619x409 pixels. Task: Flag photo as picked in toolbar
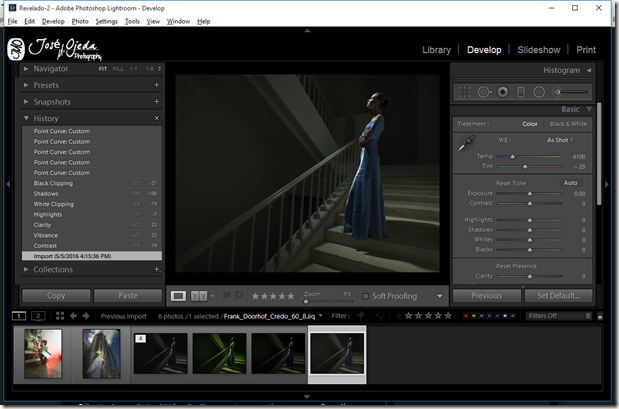pos(227,296)
